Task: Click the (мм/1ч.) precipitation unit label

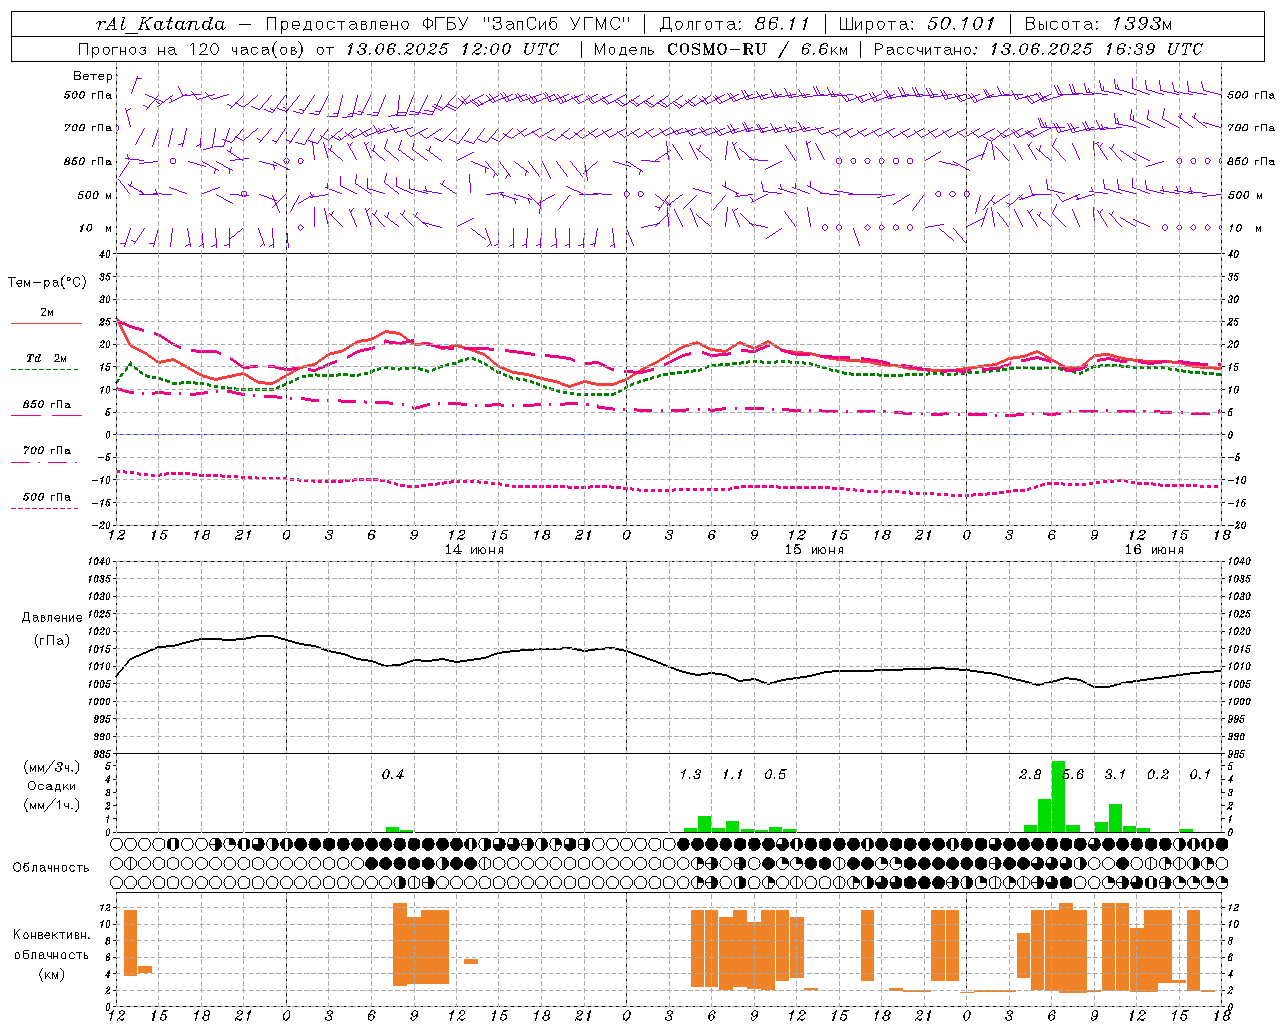Action: (x=52, y=805)
